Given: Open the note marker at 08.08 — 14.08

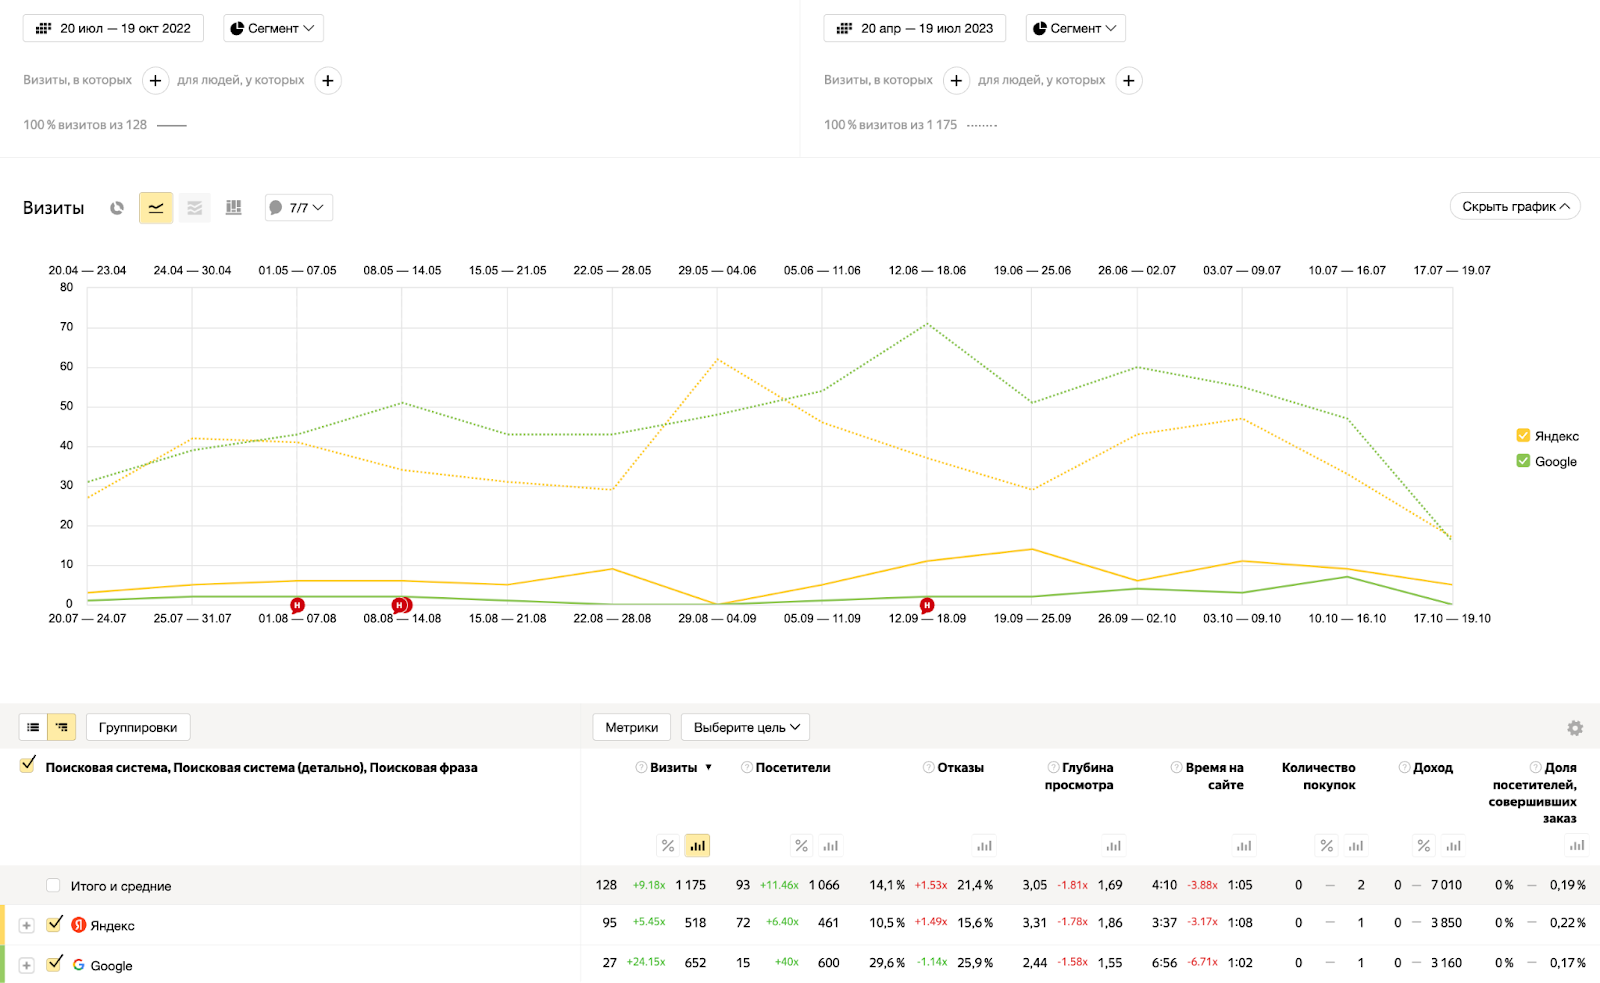Looking at the screenshot, I should 401,605.
